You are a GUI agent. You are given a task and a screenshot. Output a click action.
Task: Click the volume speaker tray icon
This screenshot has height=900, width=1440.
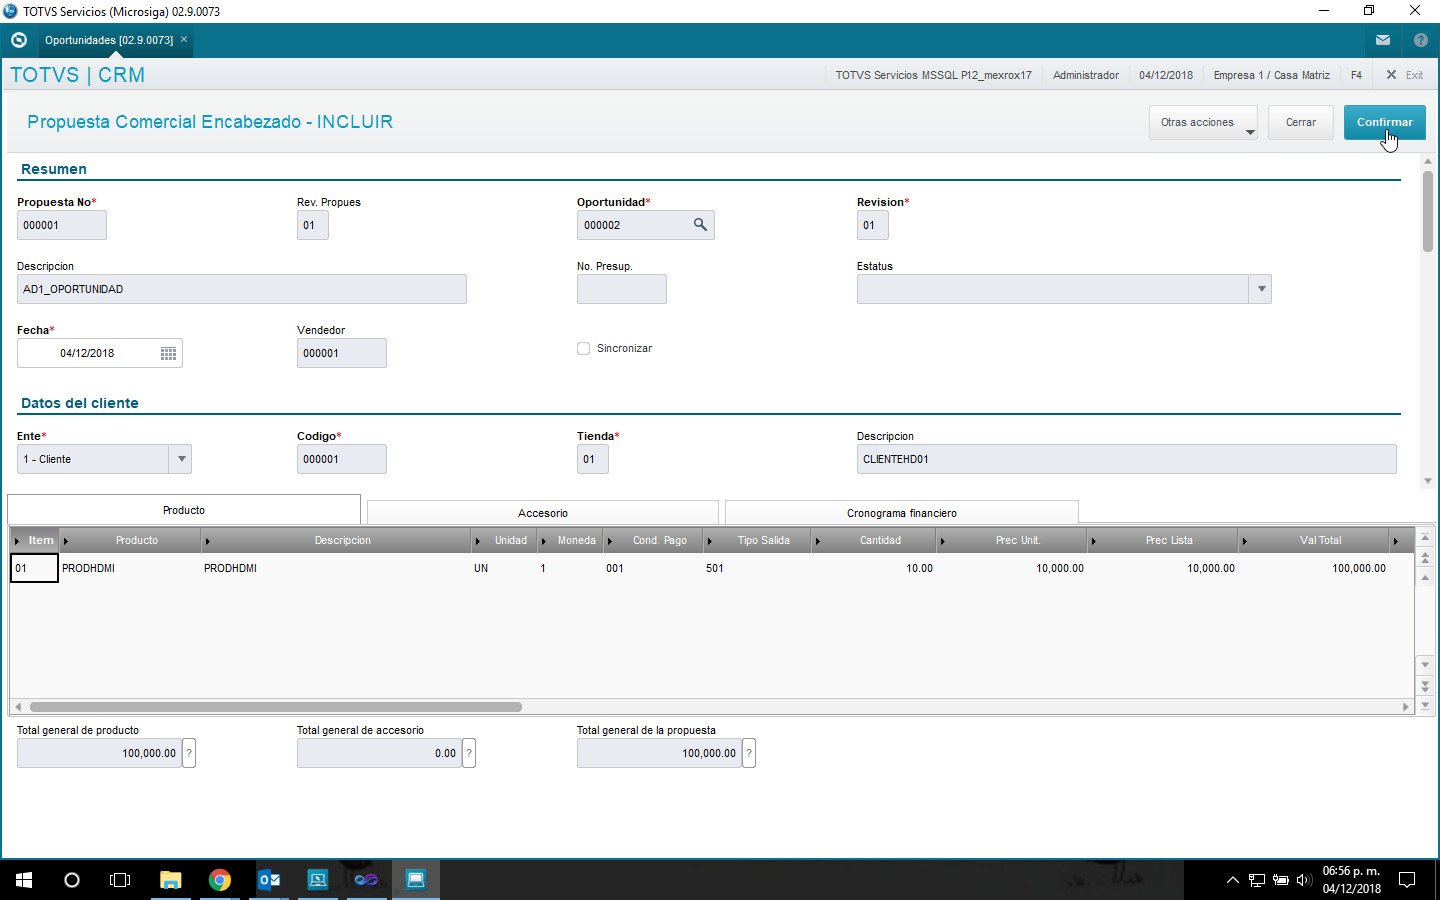pyautogui.click(x=1304, y=880)
